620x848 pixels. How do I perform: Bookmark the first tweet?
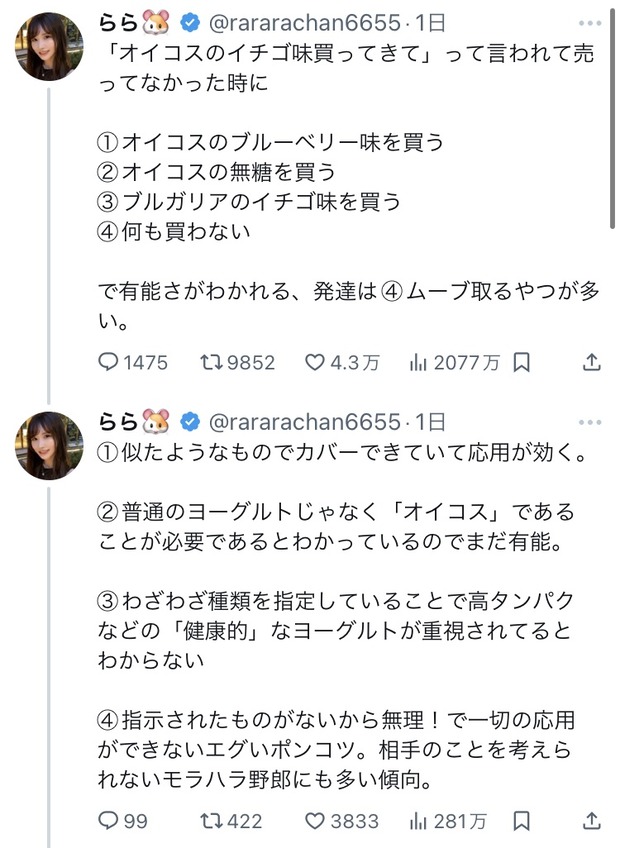click(521, 363)
